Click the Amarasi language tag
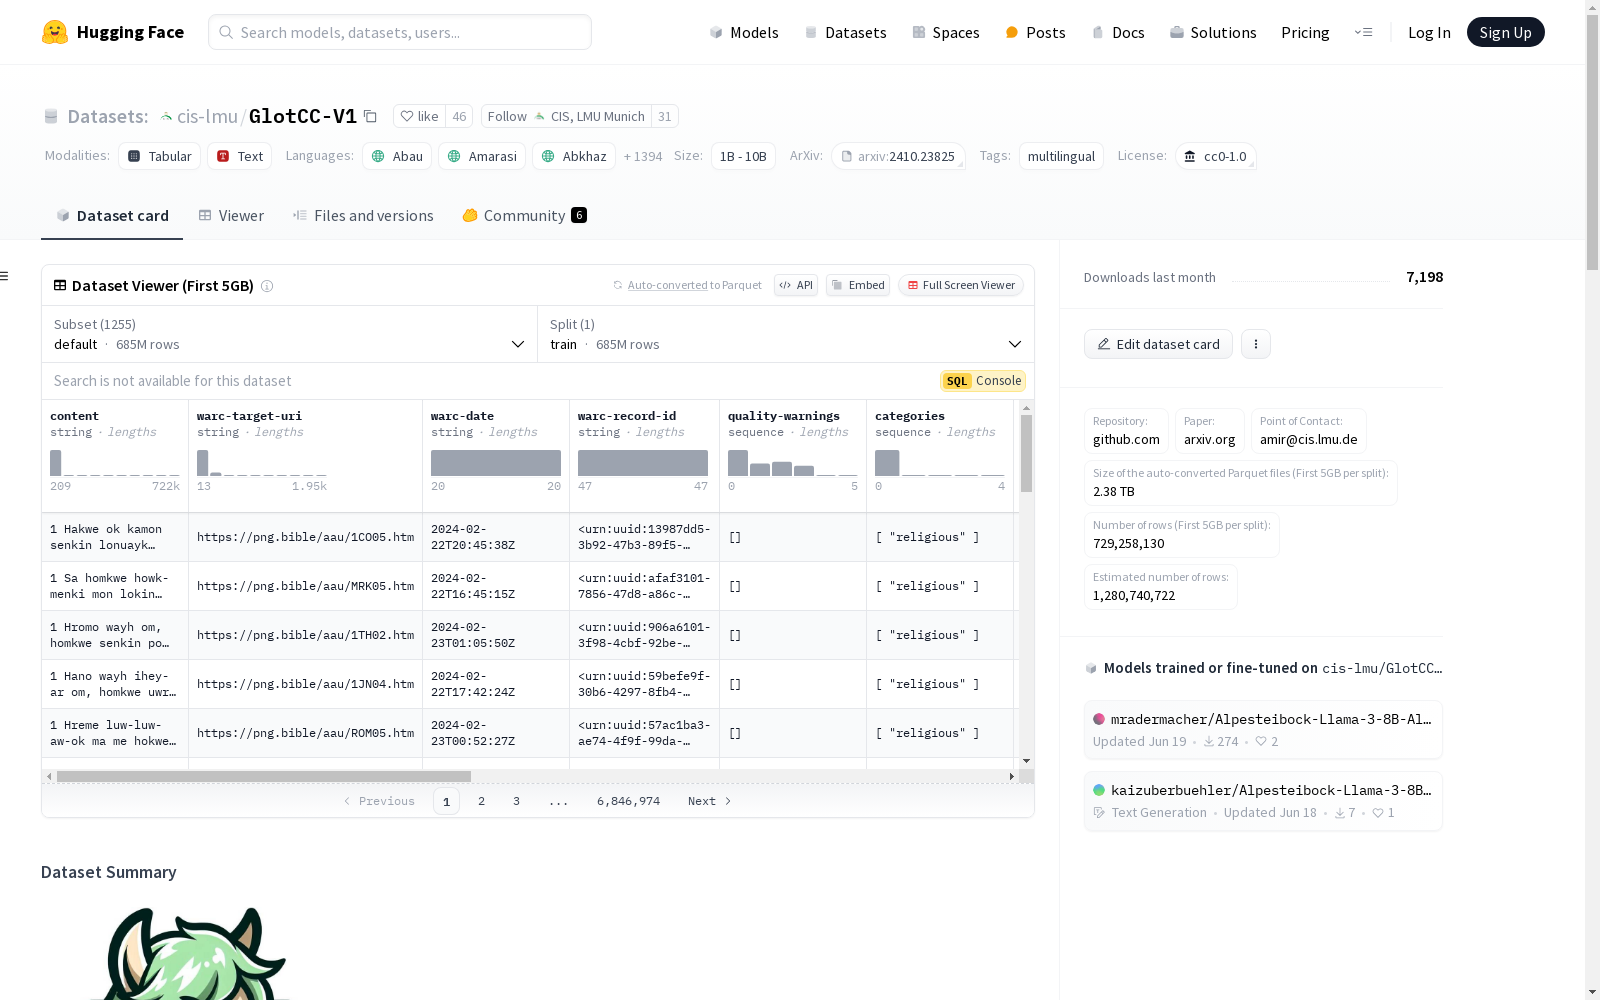 [x=482, y=156]
